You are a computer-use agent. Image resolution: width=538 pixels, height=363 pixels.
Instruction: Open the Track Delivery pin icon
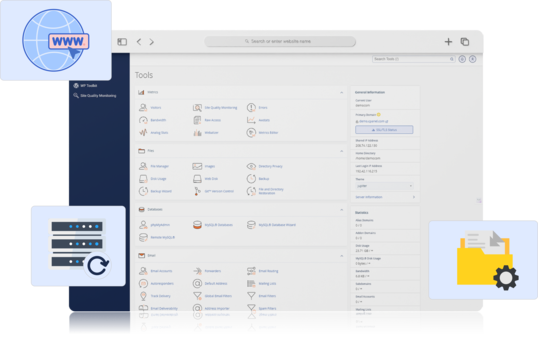click(x=143, y=296)
